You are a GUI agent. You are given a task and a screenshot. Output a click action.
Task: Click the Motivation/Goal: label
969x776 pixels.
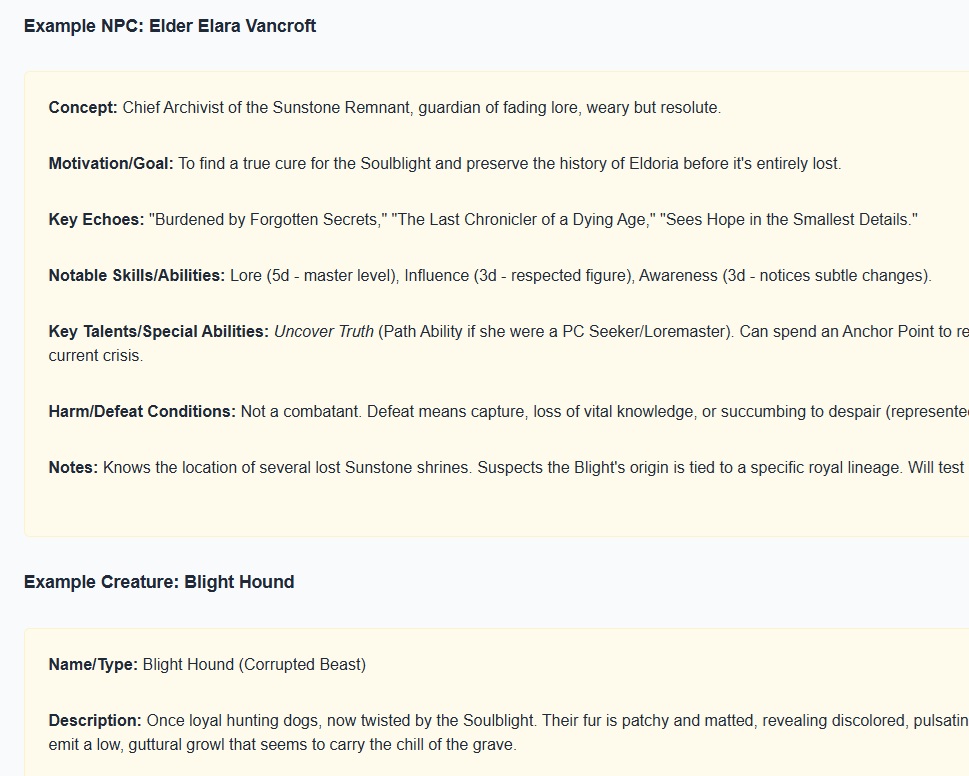click(111, 164)
